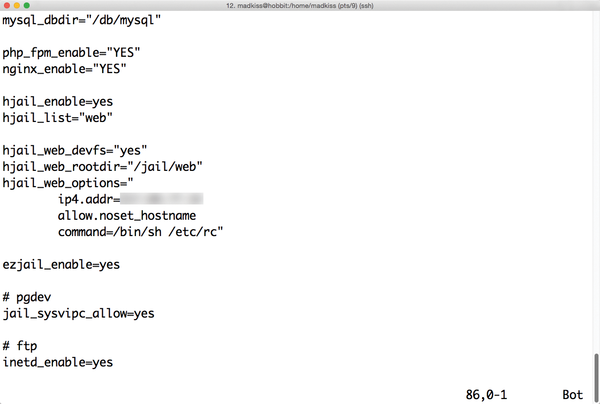Click the # pgdev comment line

(27, 297)
